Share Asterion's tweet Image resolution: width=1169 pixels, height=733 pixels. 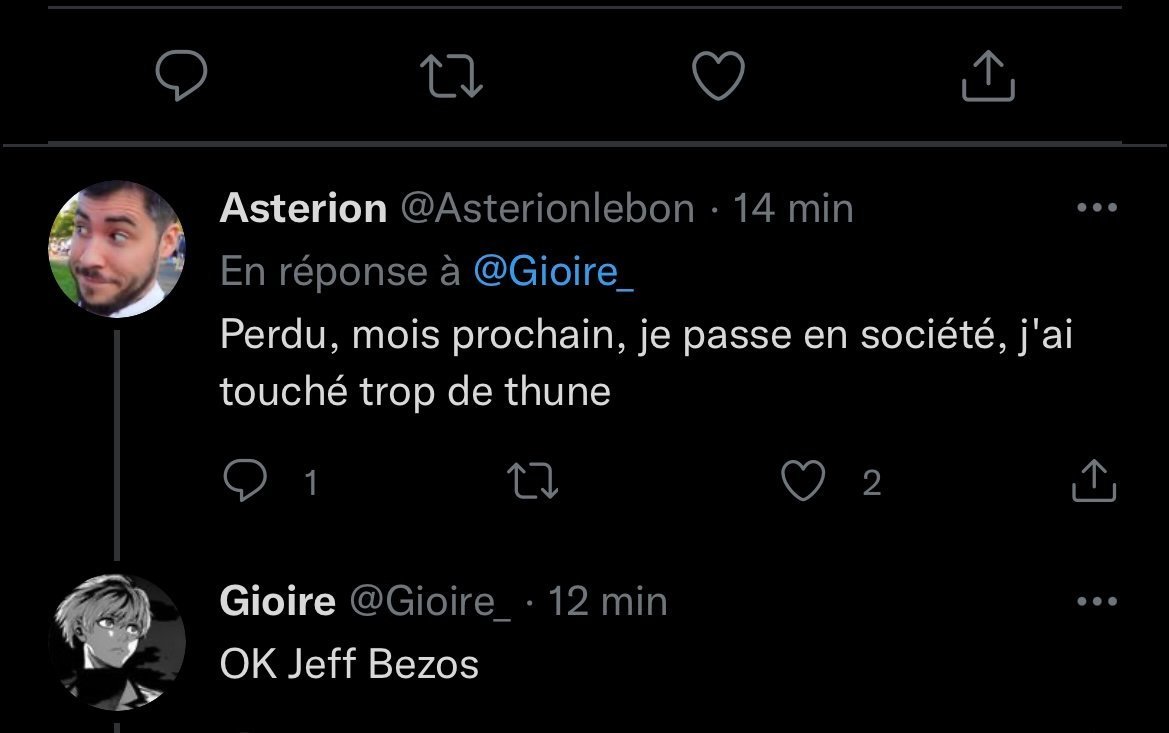pyautogui.click(x=1093, y=482)
